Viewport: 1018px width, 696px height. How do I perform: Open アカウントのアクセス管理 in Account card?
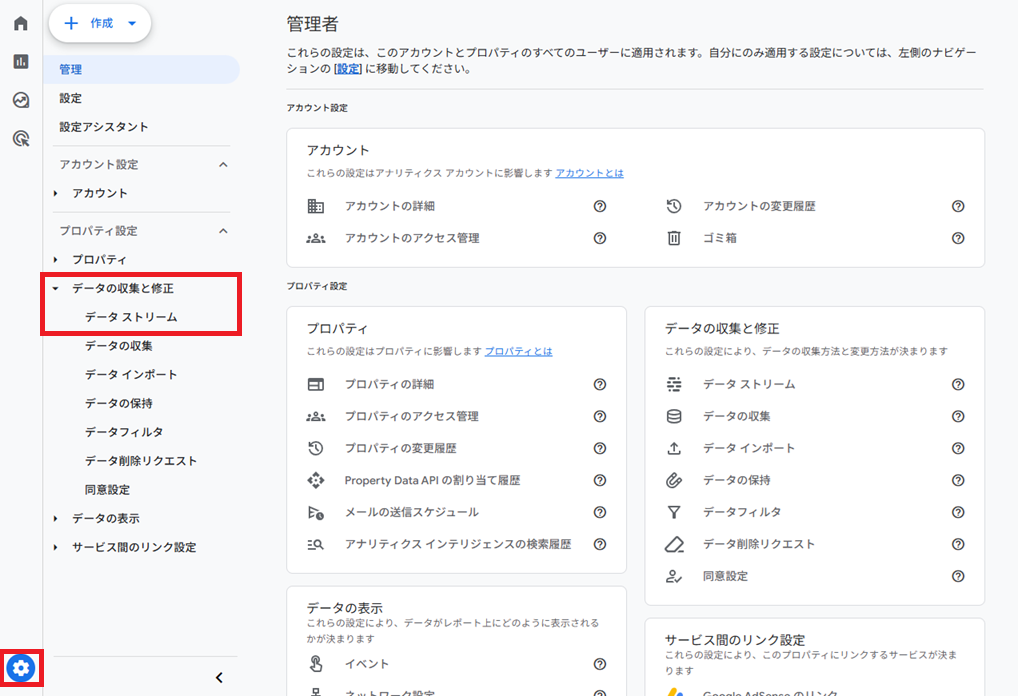tap(412, 238)
